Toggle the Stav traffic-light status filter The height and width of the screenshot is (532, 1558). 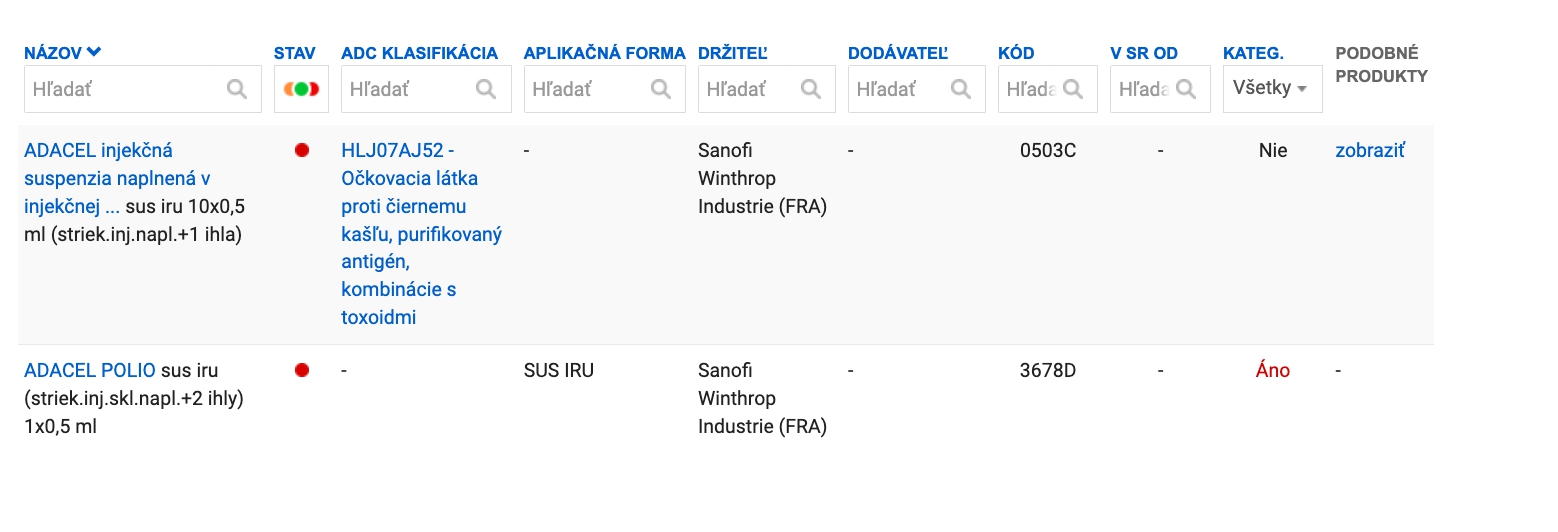coord(301,89)
